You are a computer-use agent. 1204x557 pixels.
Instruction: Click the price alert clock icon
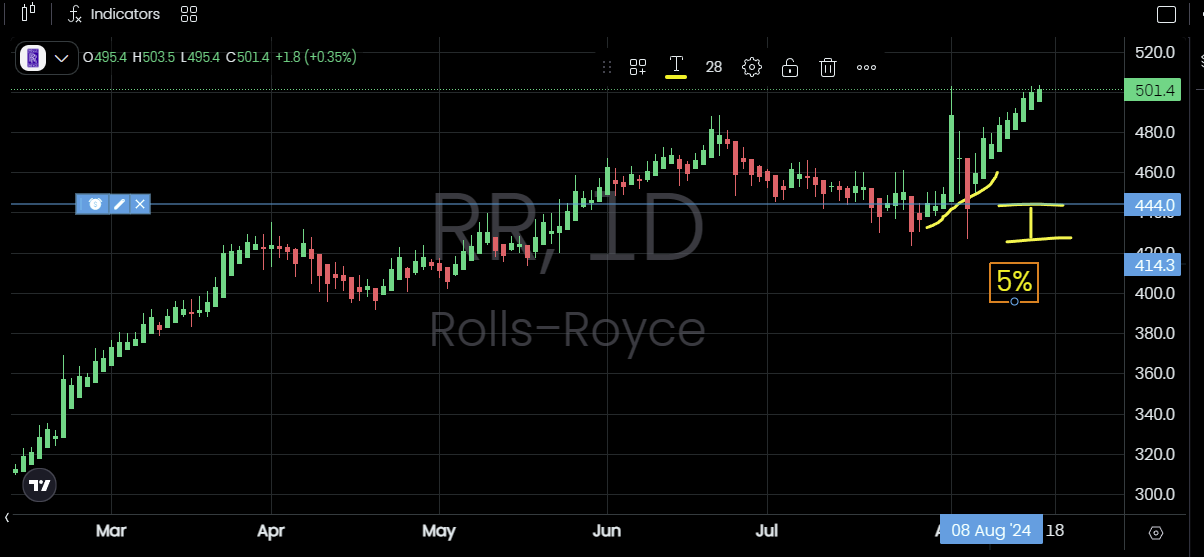click(96, 204)
